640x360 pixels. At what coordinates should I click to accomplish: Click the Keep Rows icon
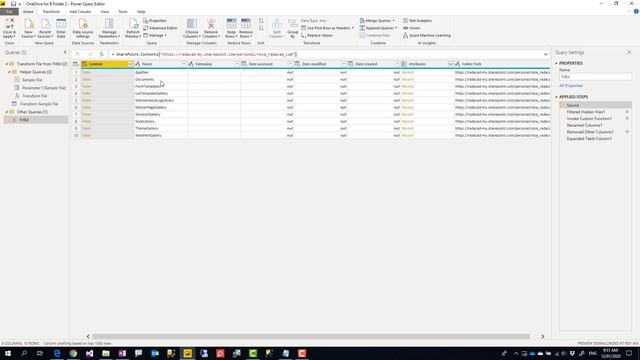tap(231, 24)
